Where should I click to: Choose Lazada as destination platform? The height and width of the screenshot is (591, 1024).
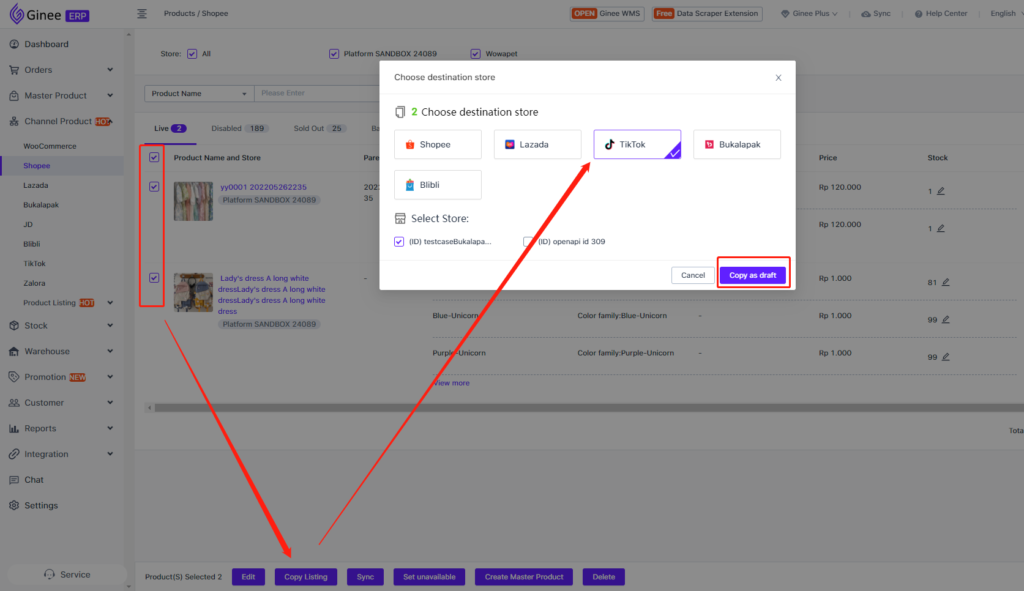tap(537, 144)
